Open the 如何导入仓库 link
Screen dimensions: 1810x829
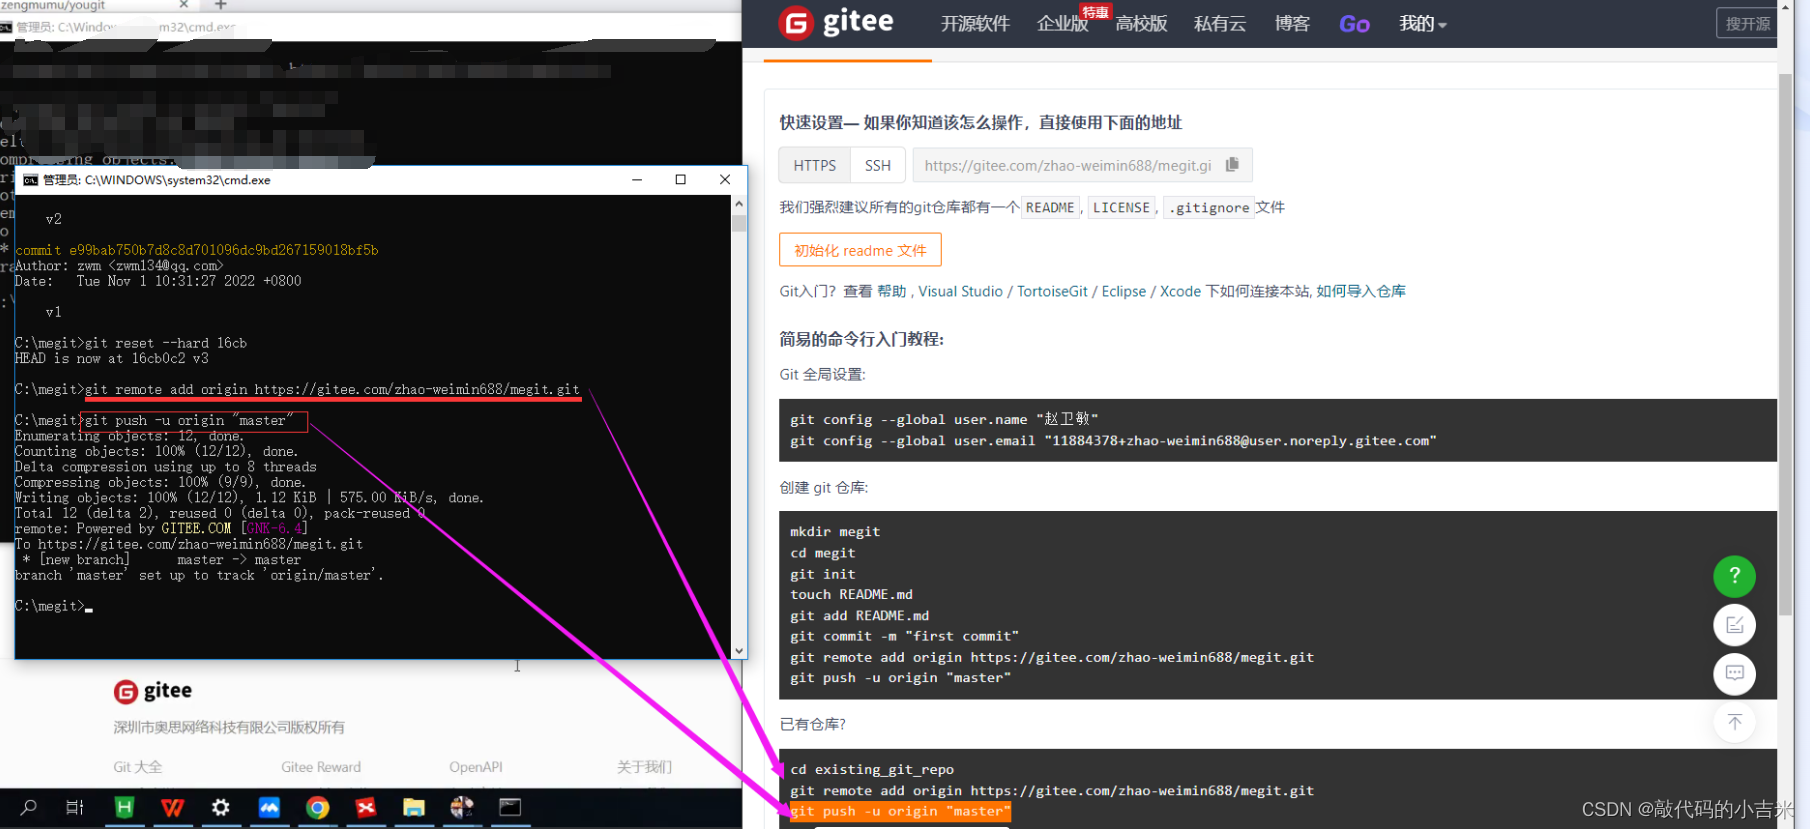pos(1361,291)
